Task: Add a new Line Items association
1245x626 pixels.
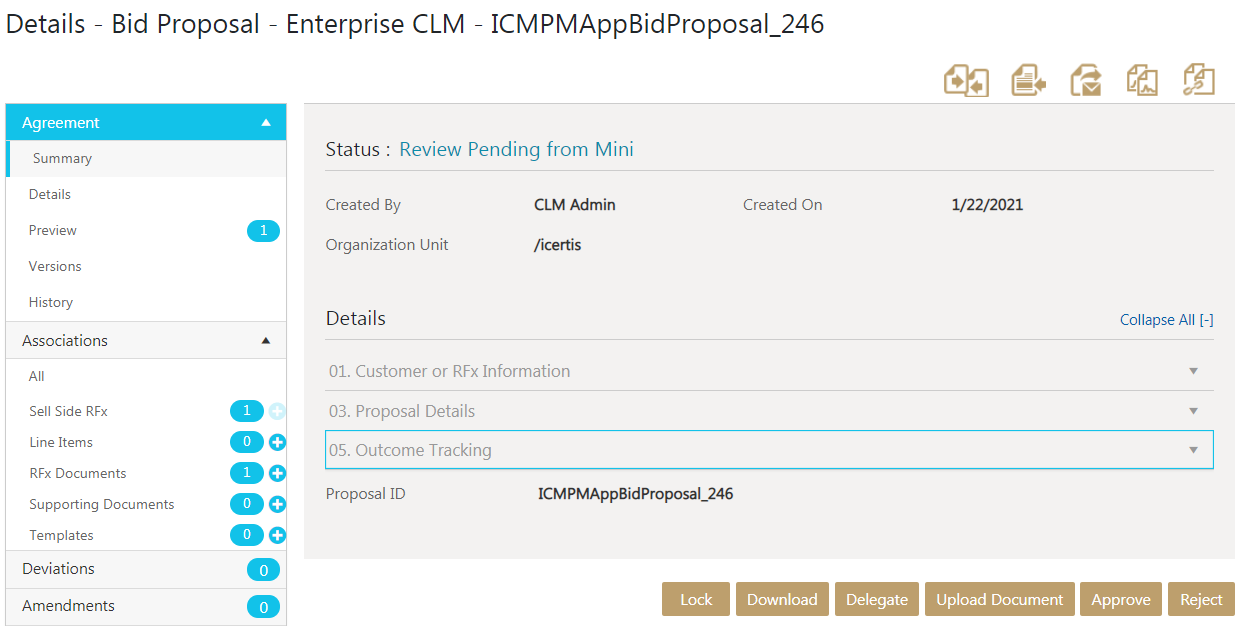Action: (278, 442)
